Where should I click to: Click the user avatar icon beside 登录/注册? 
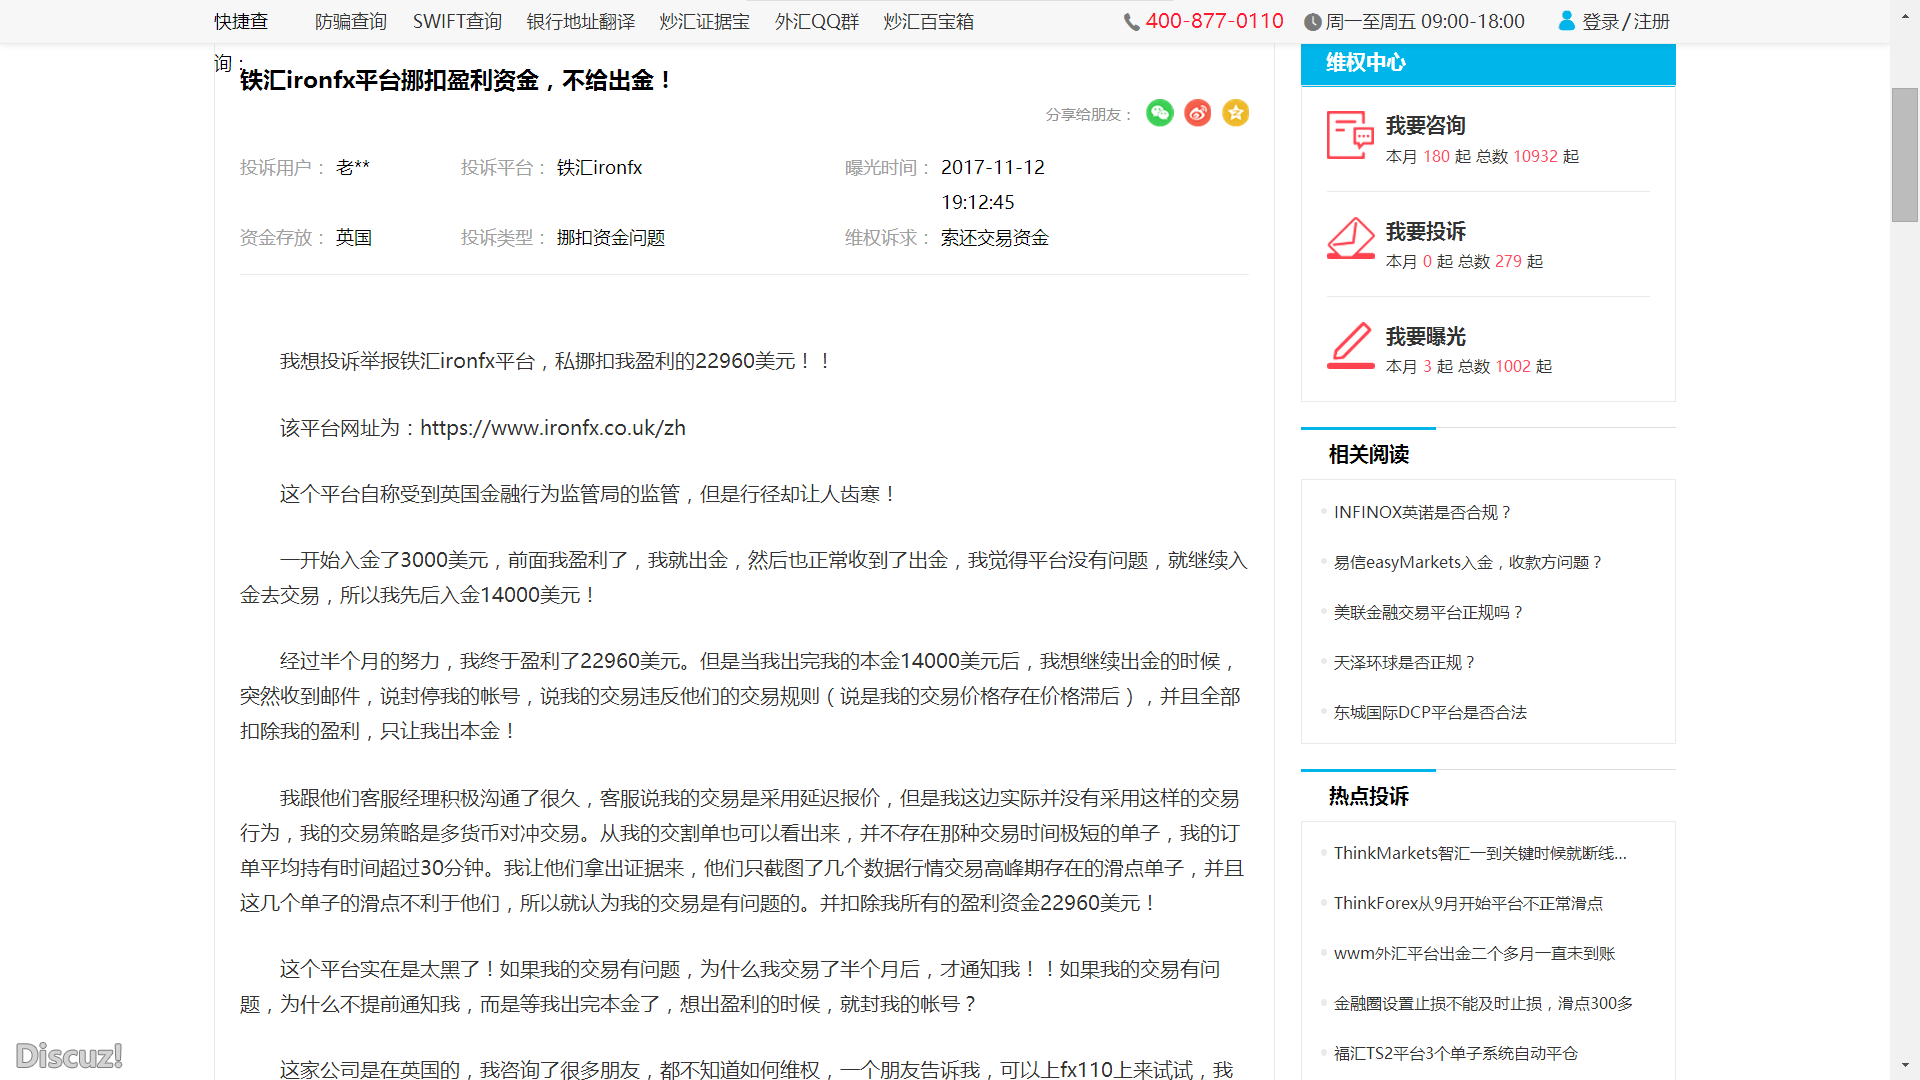[x=1567, y=21]
